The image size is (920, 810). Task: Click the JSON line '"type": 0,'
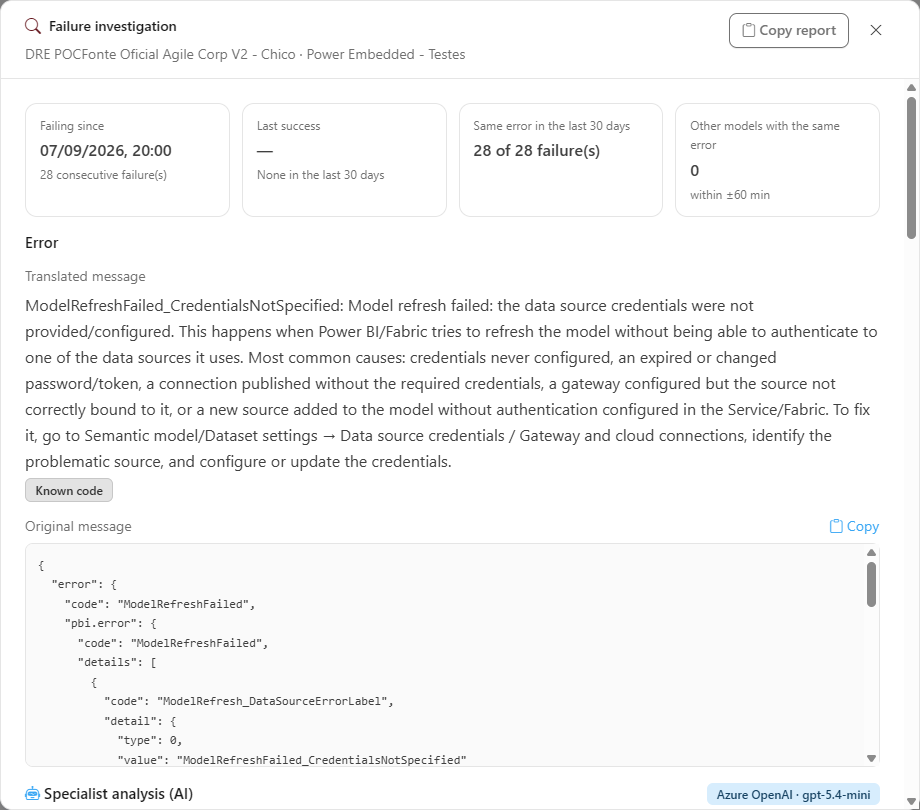(150, 740)
